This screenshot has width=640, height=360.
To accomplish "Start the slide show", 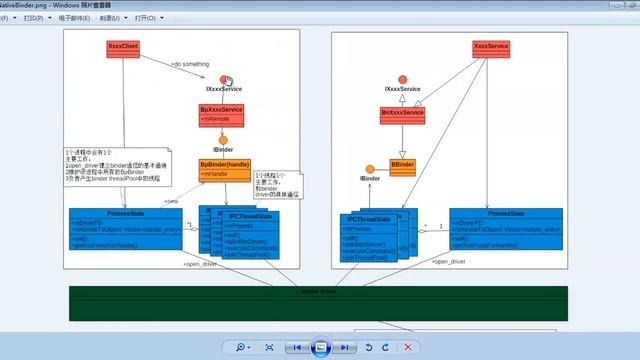I will pyautogui.click(x=320, y=347).
